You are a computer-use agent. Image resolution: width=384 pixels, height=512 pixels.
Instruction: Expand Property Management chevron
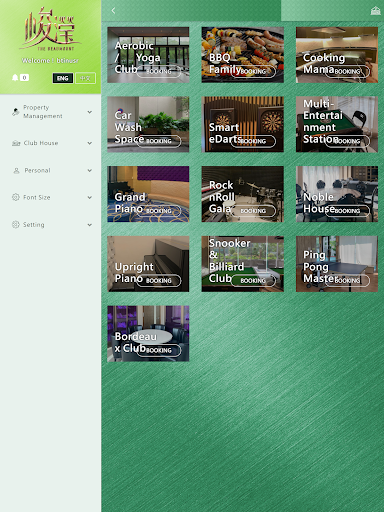click(x=90, y=112)
